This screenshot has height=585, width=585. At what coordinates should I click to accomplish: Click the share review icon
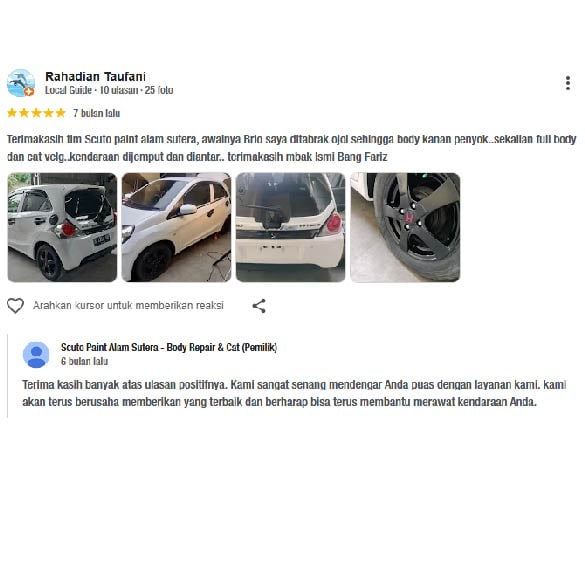(259, 306)
